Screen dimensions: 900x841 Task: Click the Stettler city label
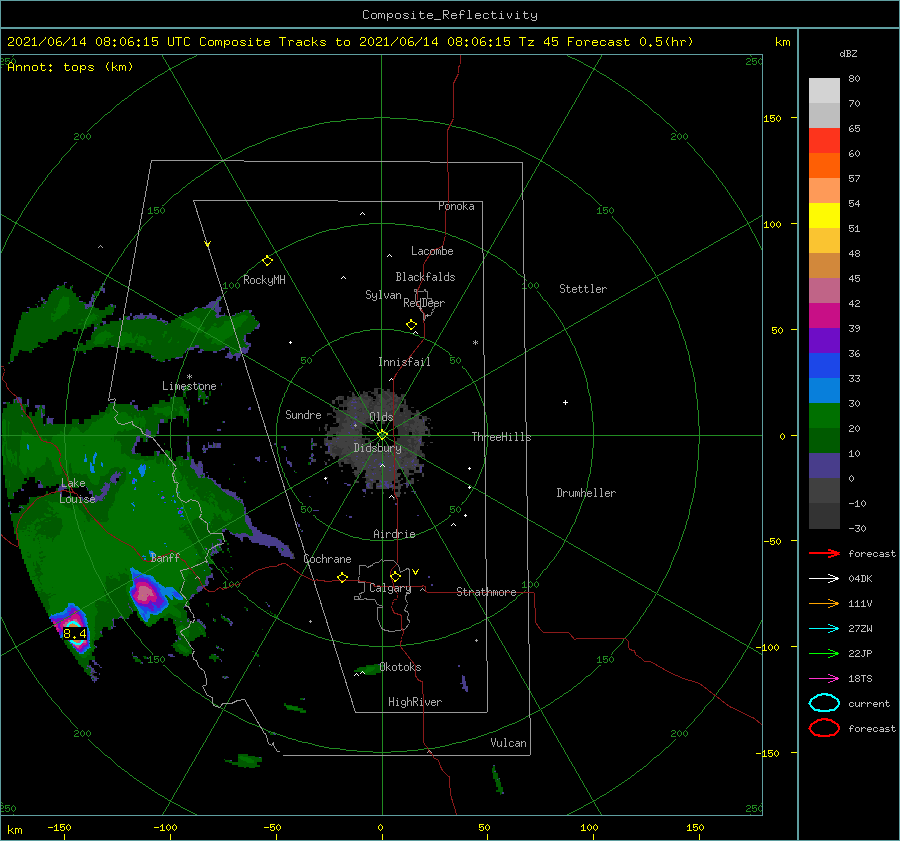pos(583,289)
